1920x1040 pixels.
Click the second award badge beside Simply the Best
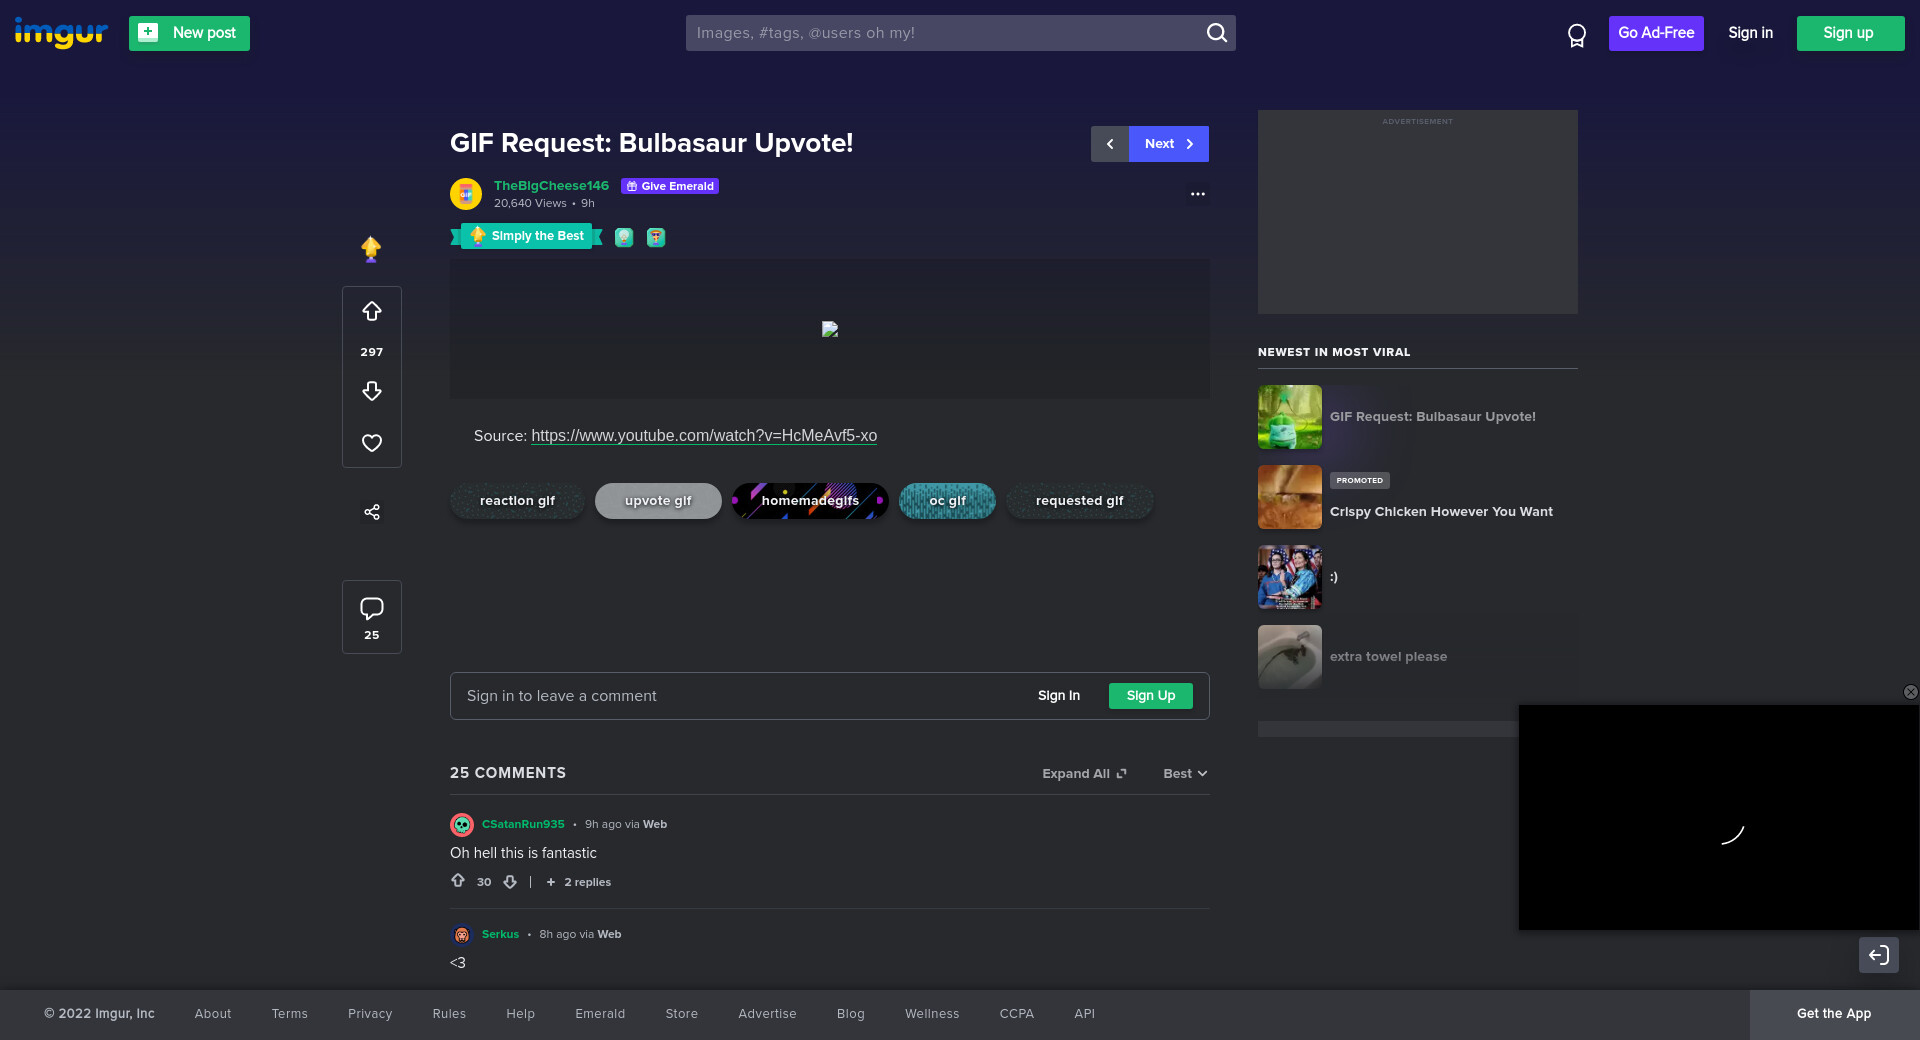coord(656,237)
